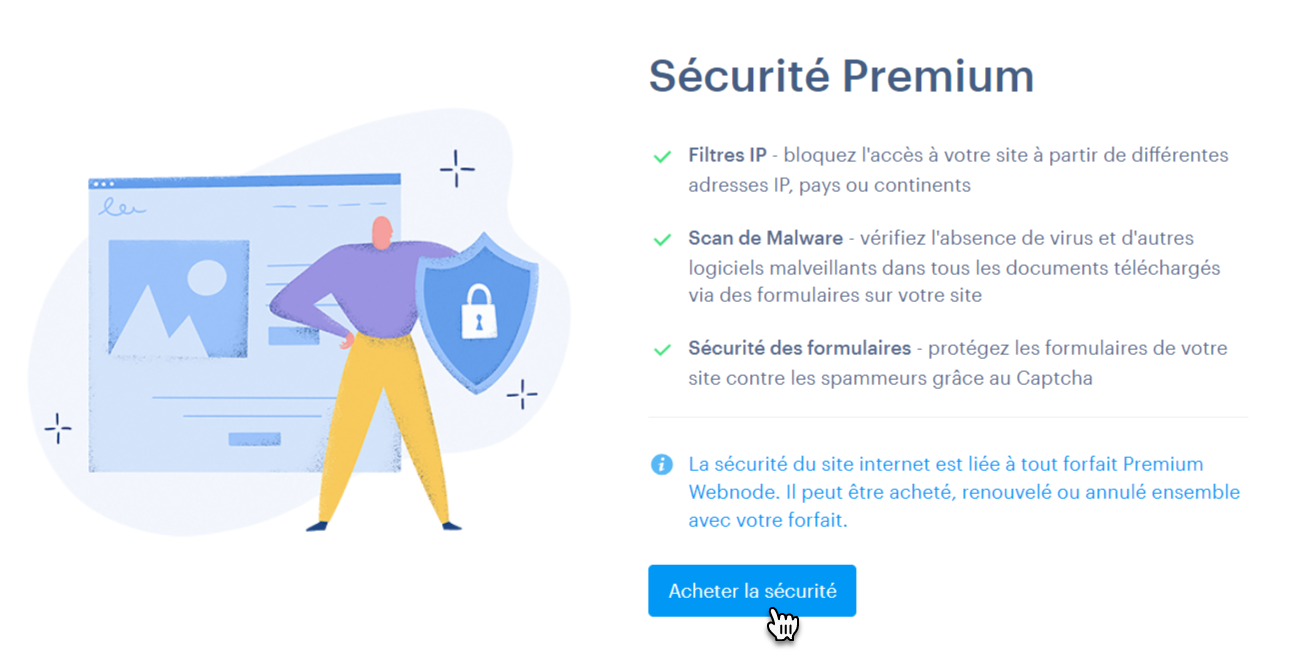Click the checkmark beside Sécurité des formulaires
Image resolution: width=1305 pixels, height=652 pixels.
[661, 350]
